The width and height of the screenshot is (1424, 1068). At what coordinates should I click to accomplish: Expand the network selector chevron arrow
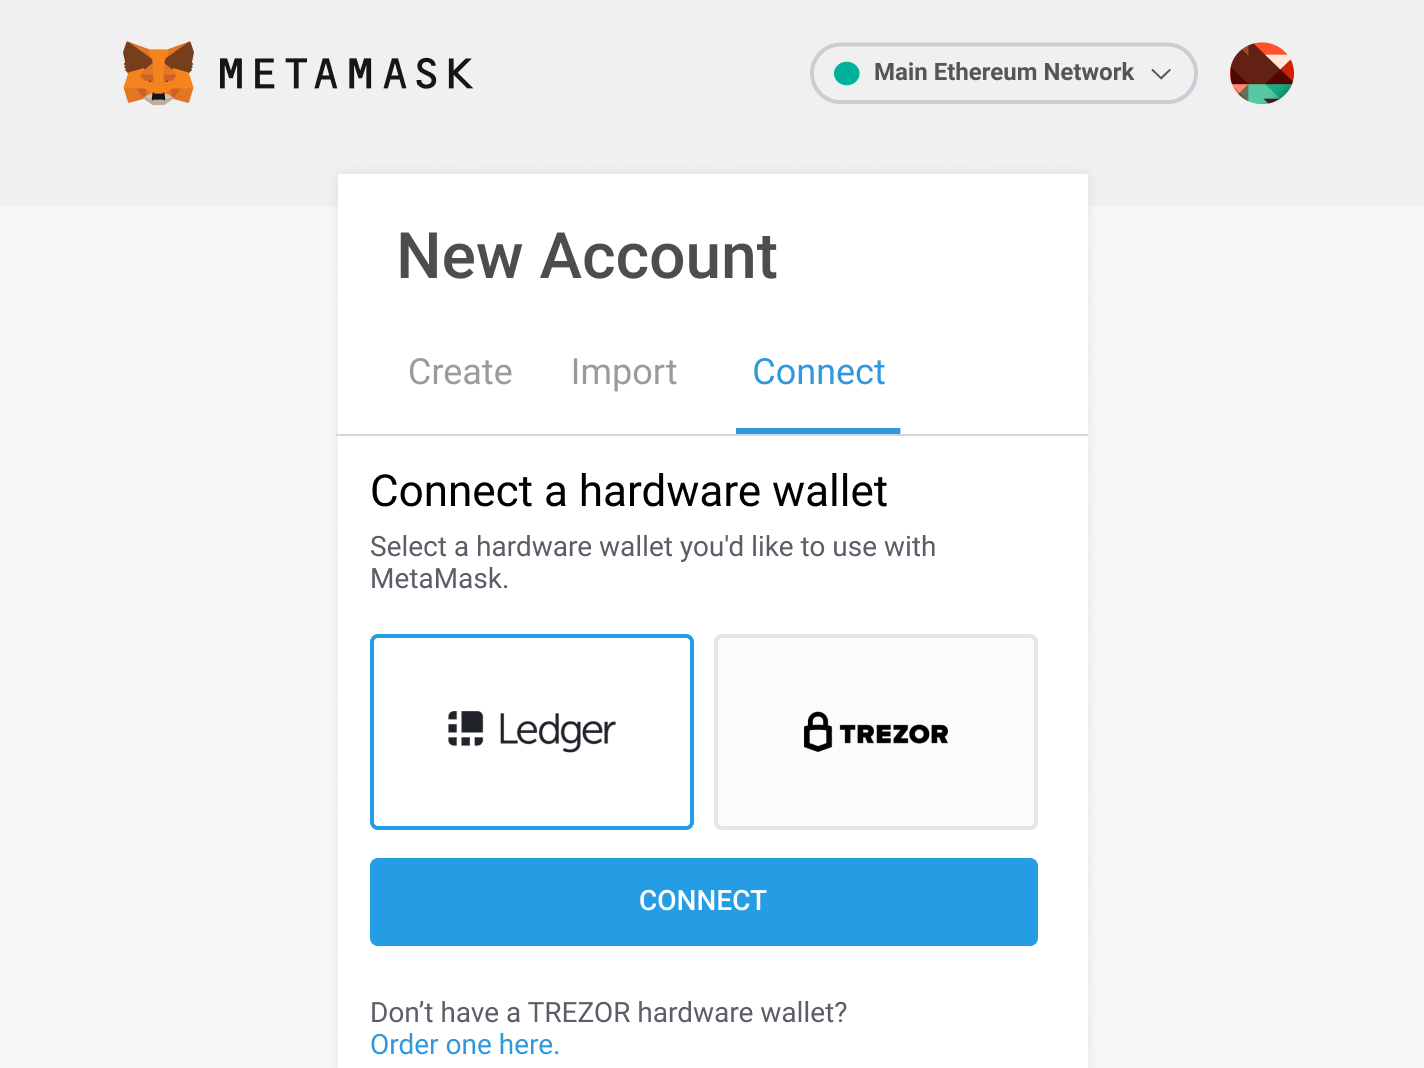pyautogui.click(x=1161, y=74)
